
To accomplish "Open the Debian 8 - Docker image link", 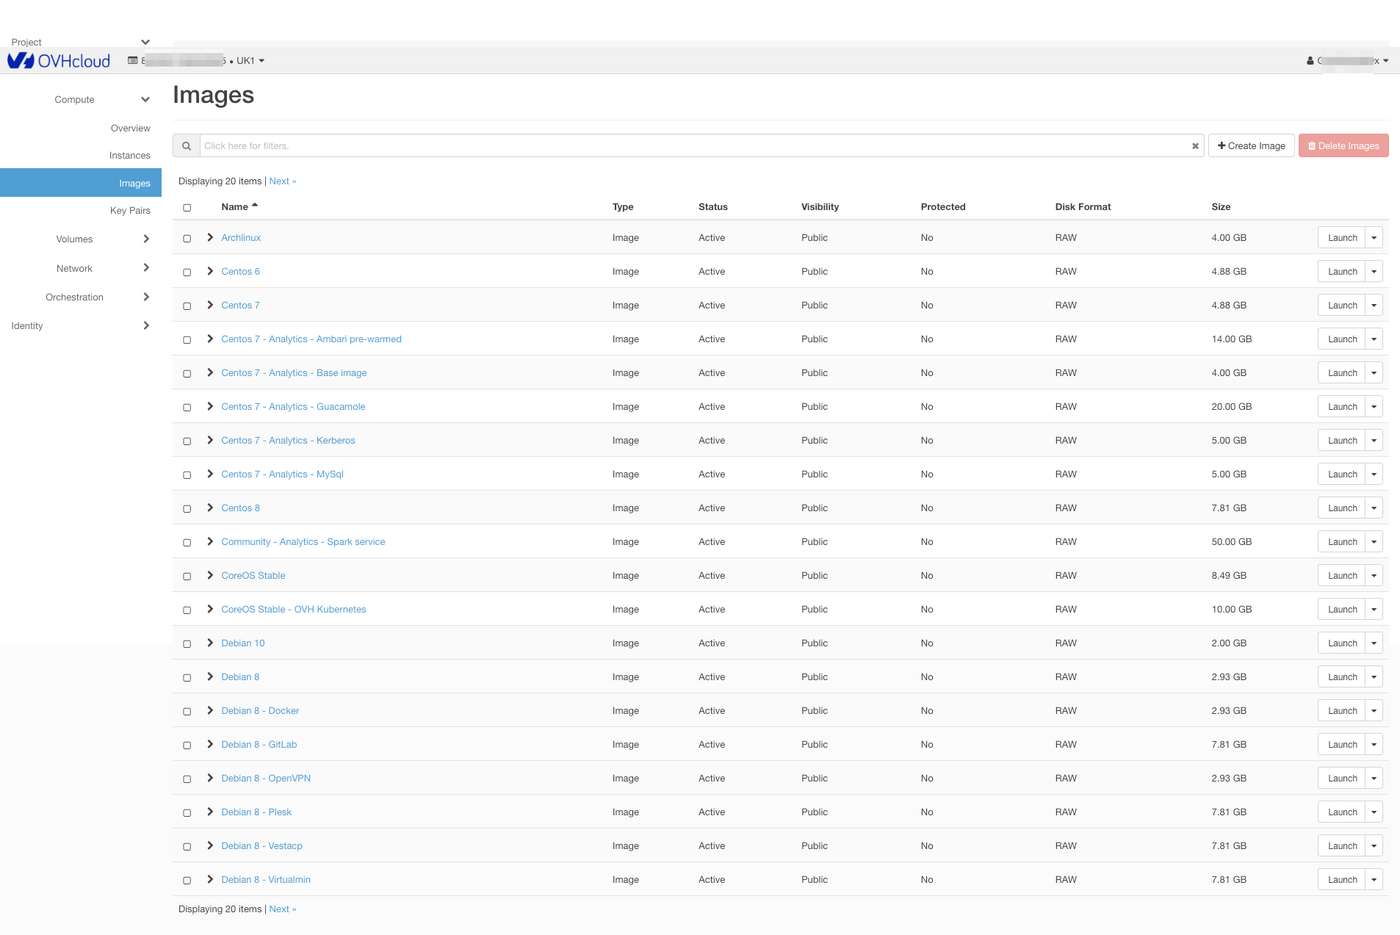I will click(x=260, y=711).
